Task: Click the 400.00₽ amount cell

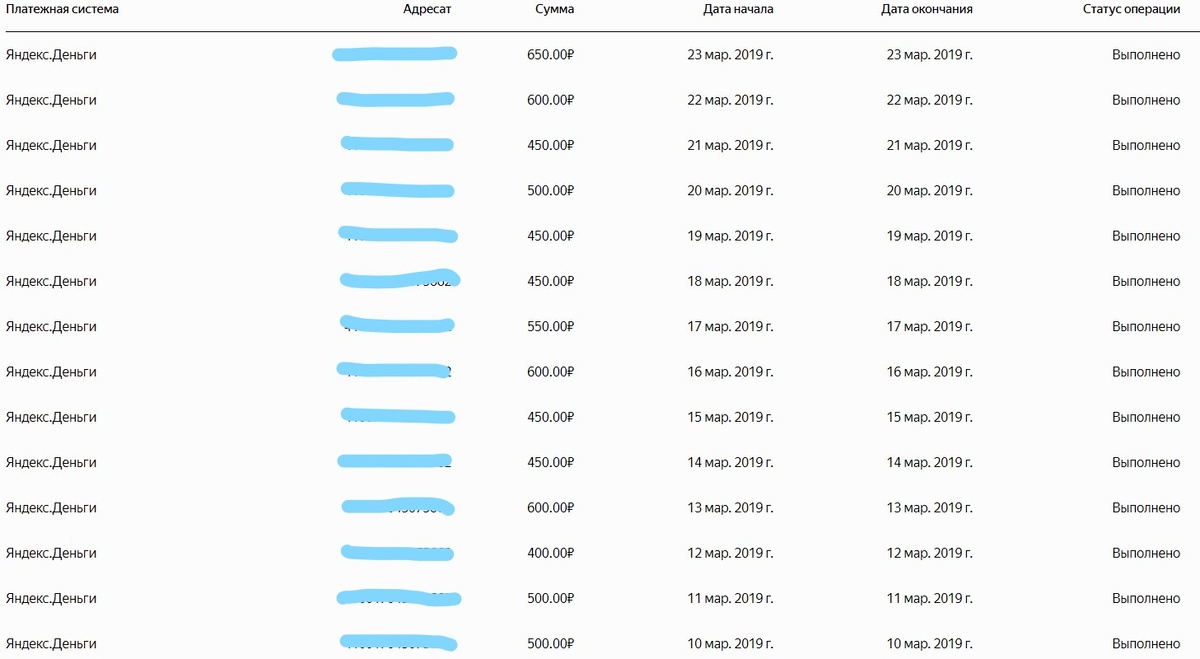Action: (x=551, y=553)
